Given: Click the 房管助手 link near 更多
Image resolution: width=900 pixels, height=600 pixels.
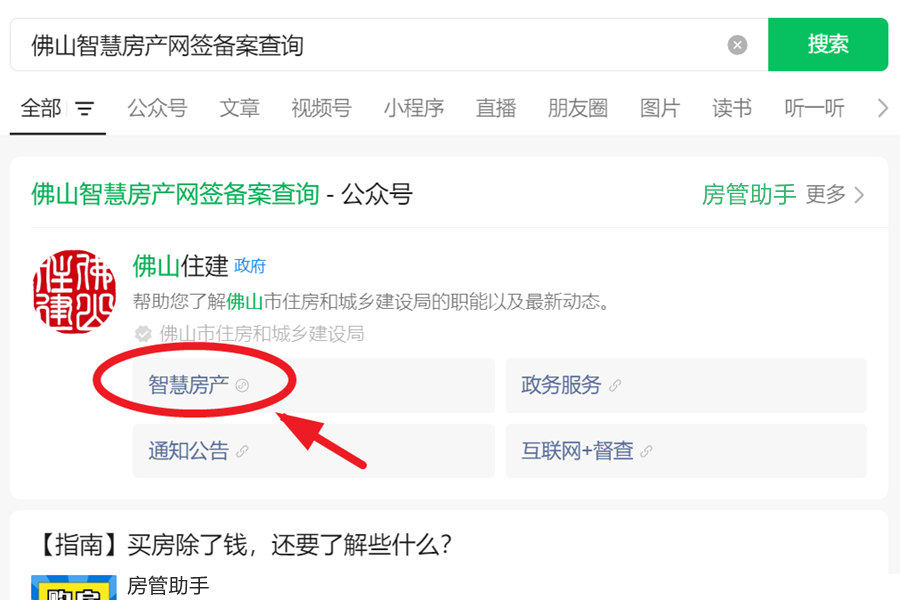Looking at the screenshot, I should tap(749, 195).
